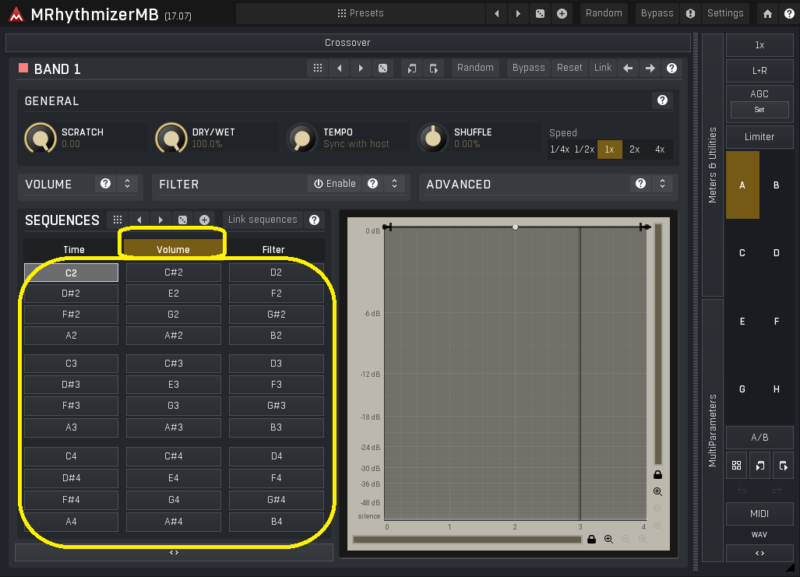
Task: Expand the Volume section
Action: (127, 184)
